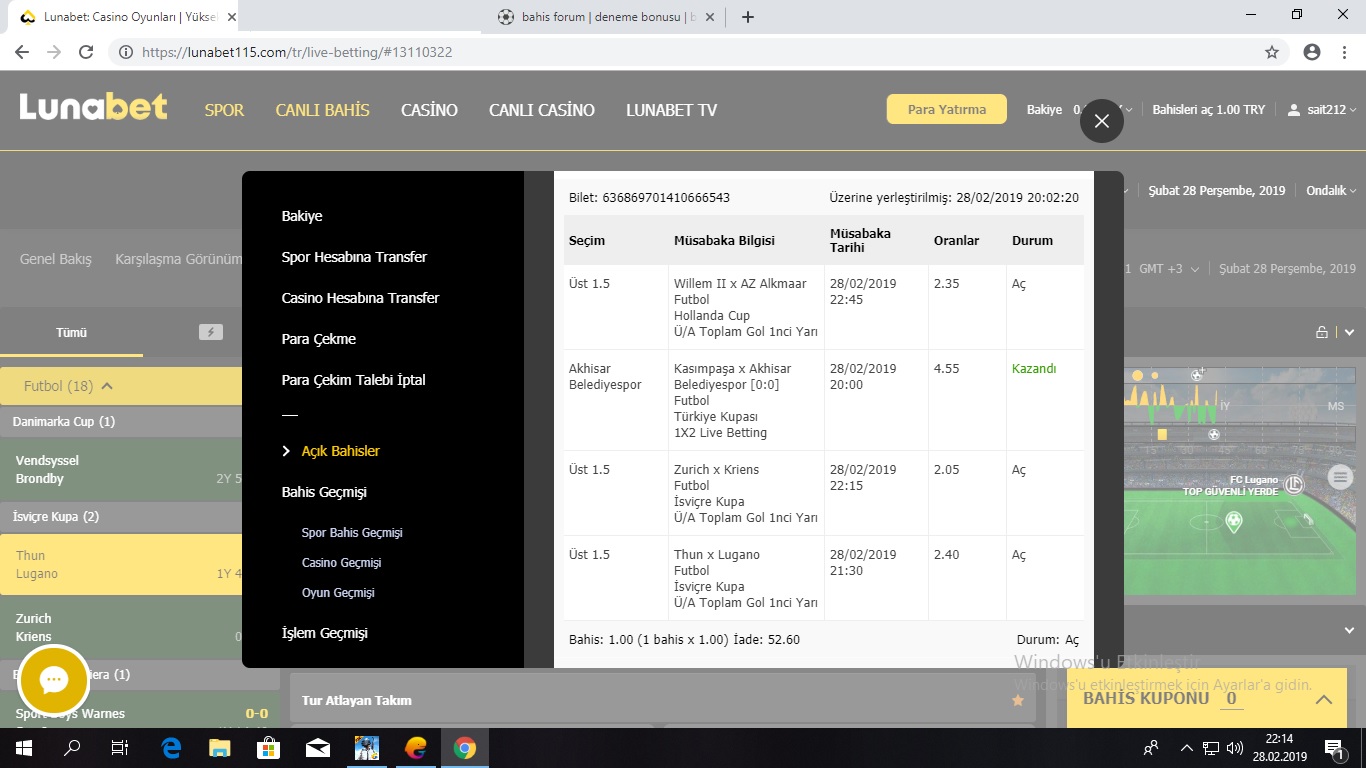The image size is (1366, 768).
Task: Expand the chevron beside the lock icon
Action: click(x=1349, y=332)
